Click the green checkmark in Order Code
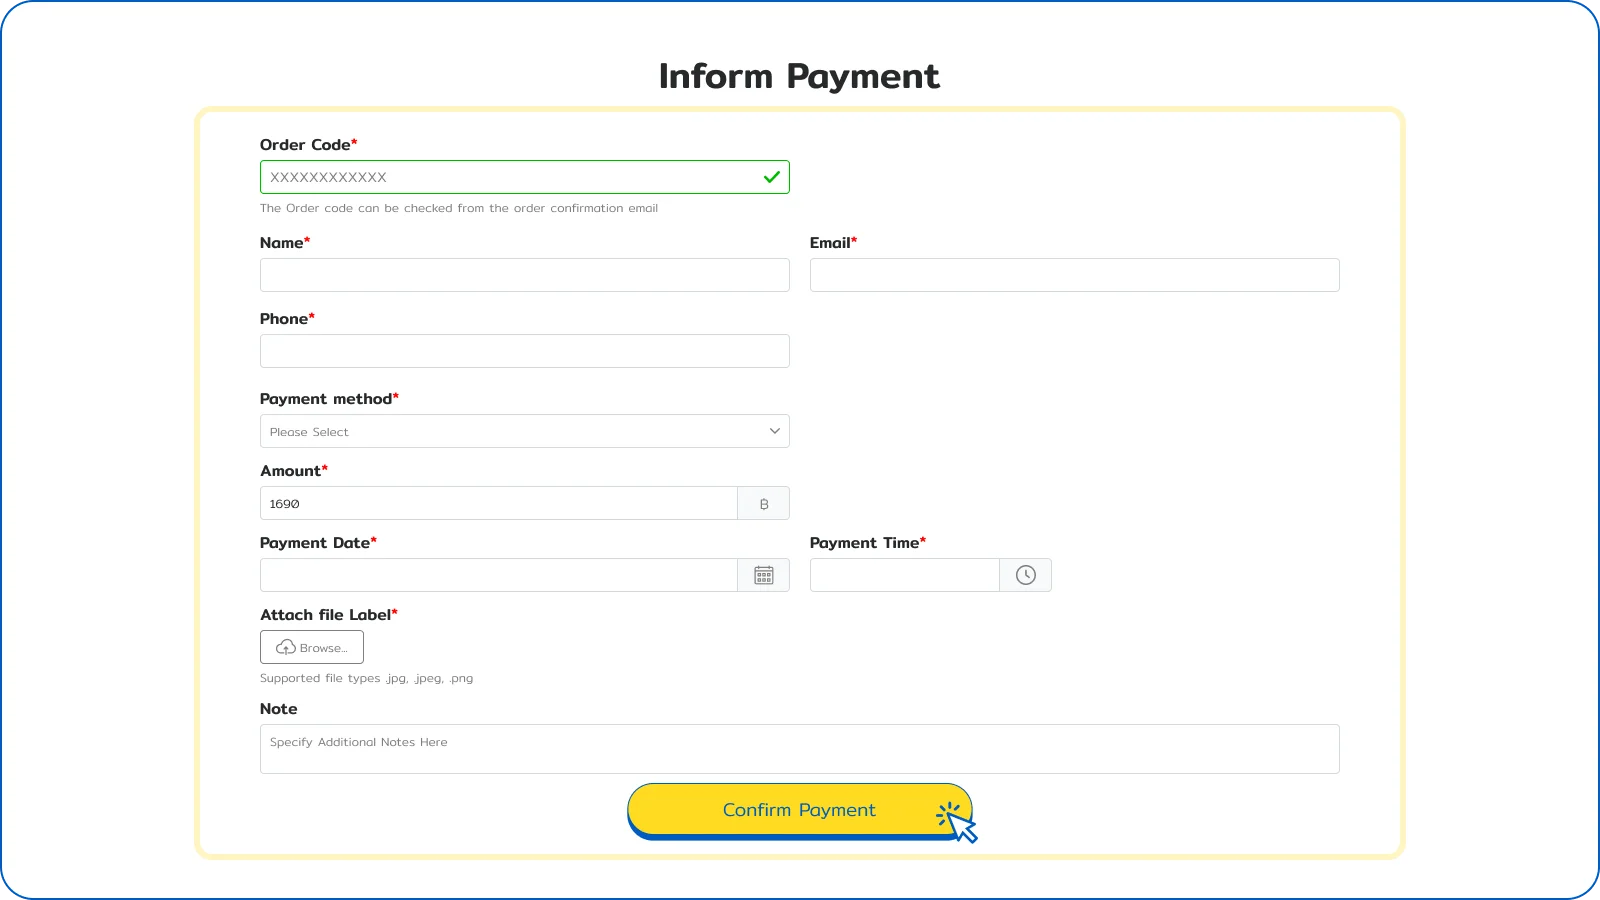The height and width of the screenshot is (900, 1600). click(x=771, y=177)
